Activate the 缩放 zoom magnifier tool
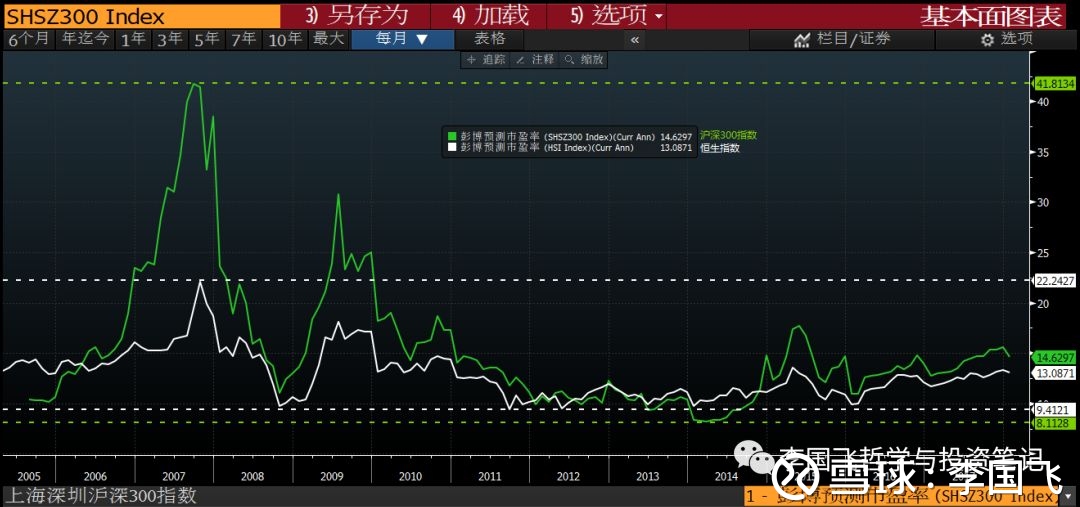This screenshot has height=507, width=1080. (584, 60)
